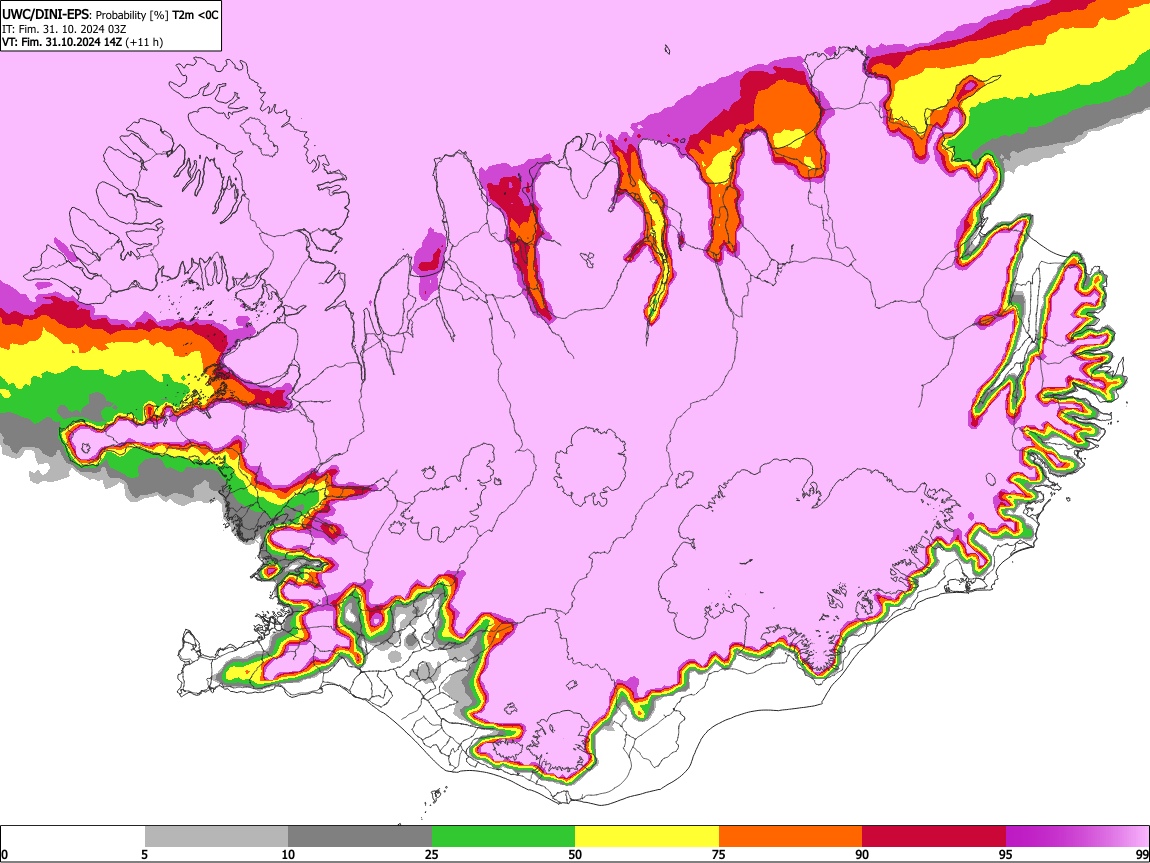Image resolution: width=1150 pixels, height=863 pixels.
Task: Click the light gray 5–10% legend segment
Action: click(x=216, y=836)
